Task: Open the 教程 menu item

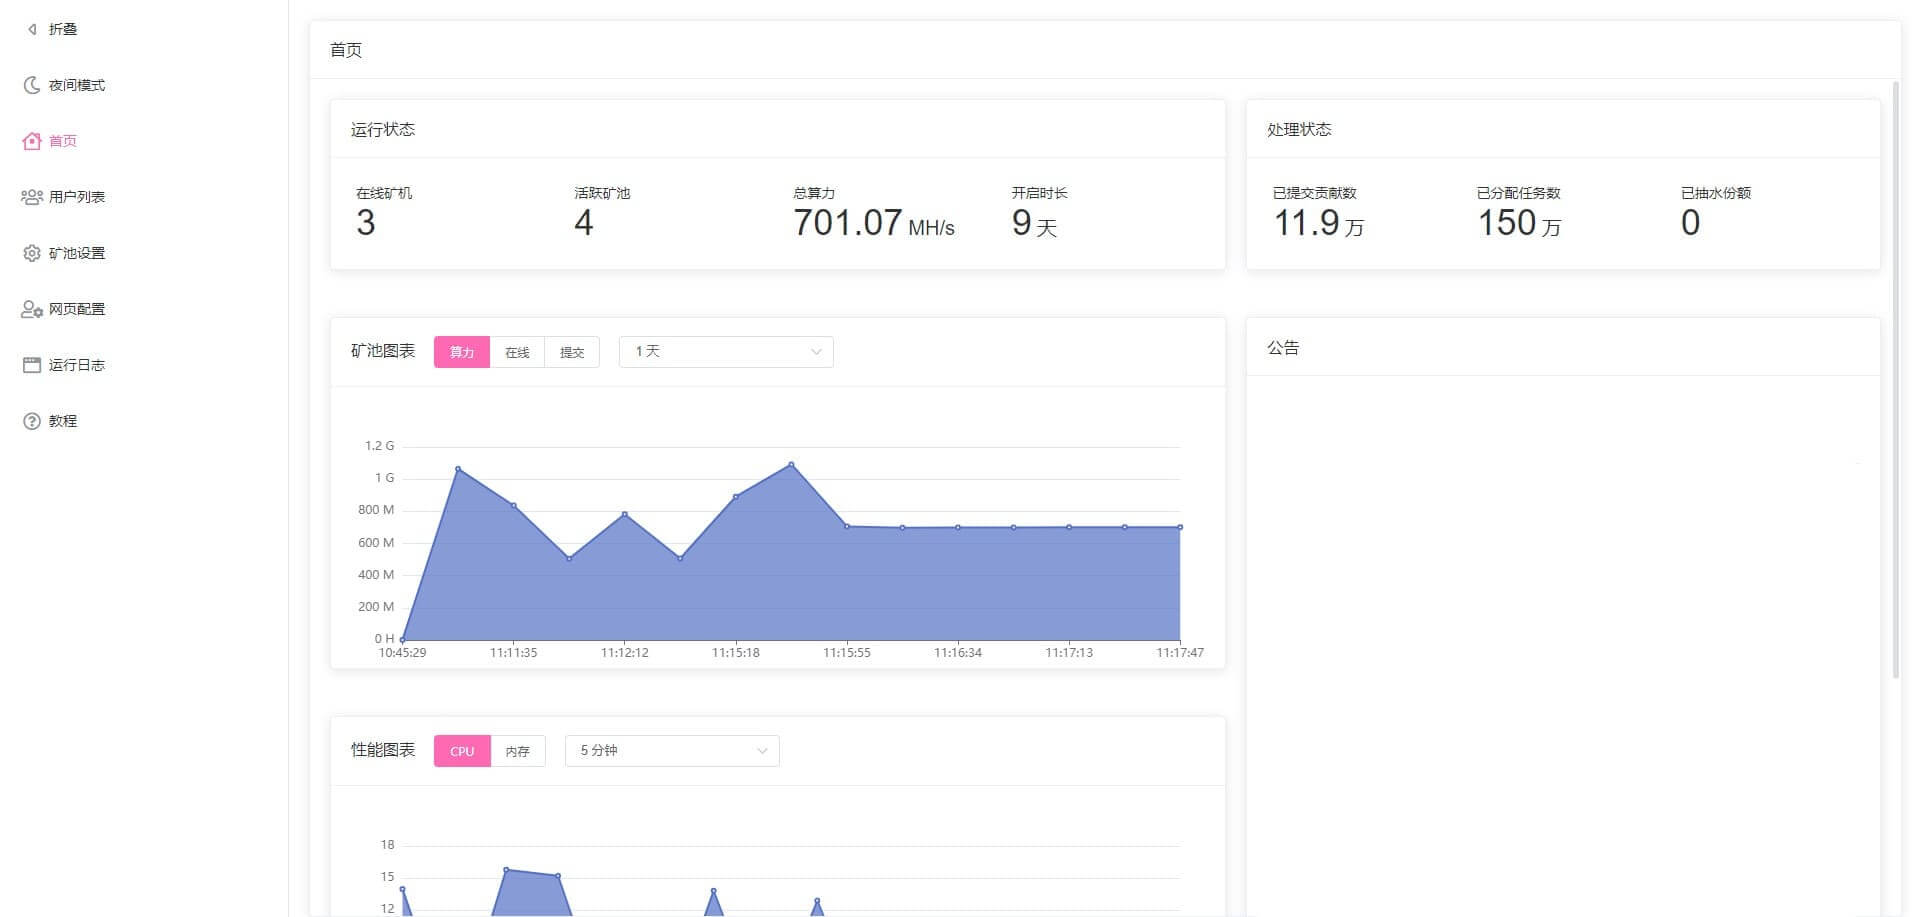Action: point(63,421)
